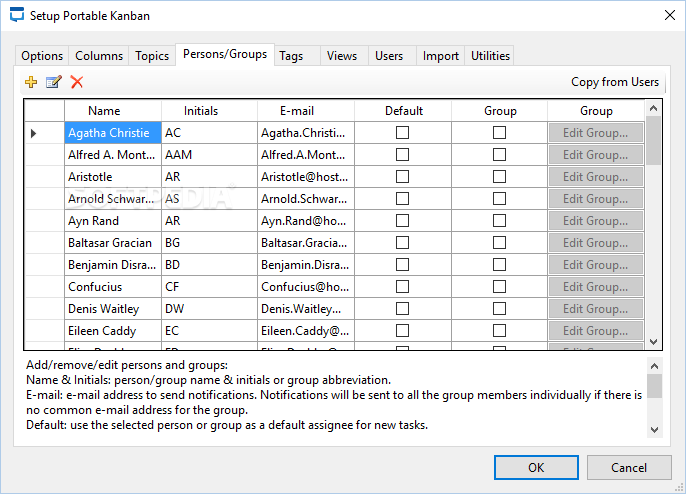Check Default for Agatha Christie
686x494 pixels.
402,133
